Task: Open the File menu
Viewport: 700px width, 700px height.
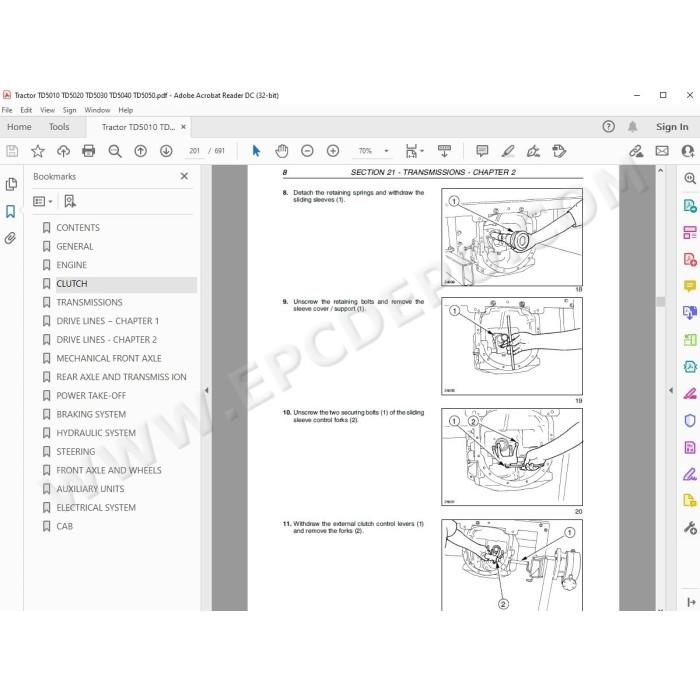Action: 7,110
